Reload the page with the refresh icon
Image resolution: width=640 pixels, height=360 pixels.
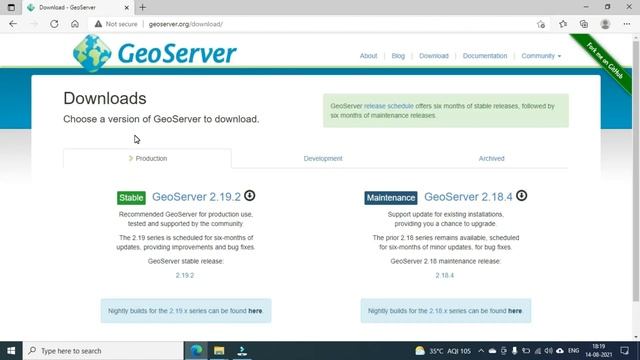[54, 24]
